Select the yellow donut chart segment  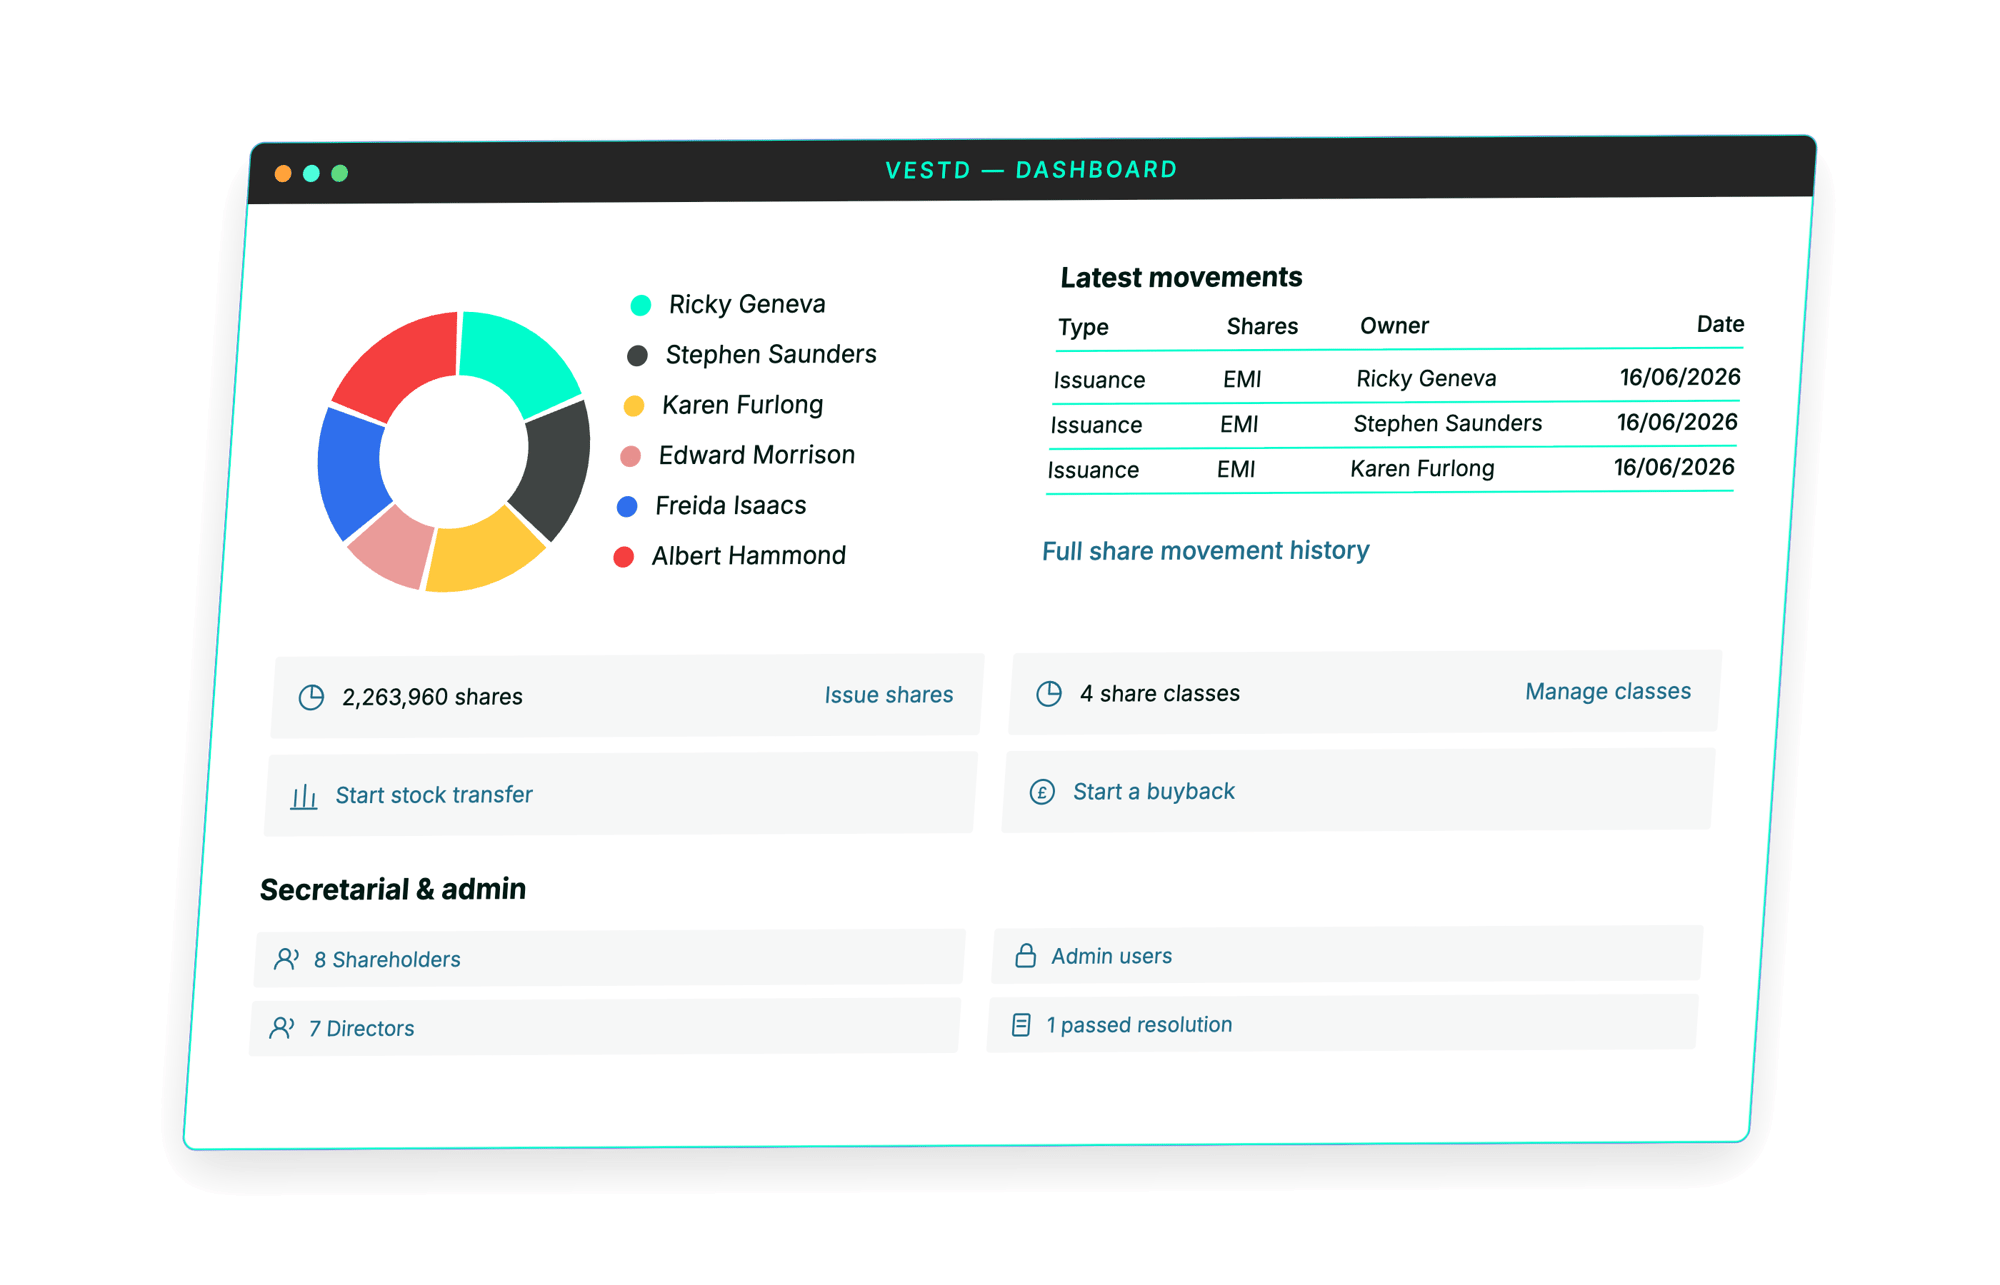[483, 554]
